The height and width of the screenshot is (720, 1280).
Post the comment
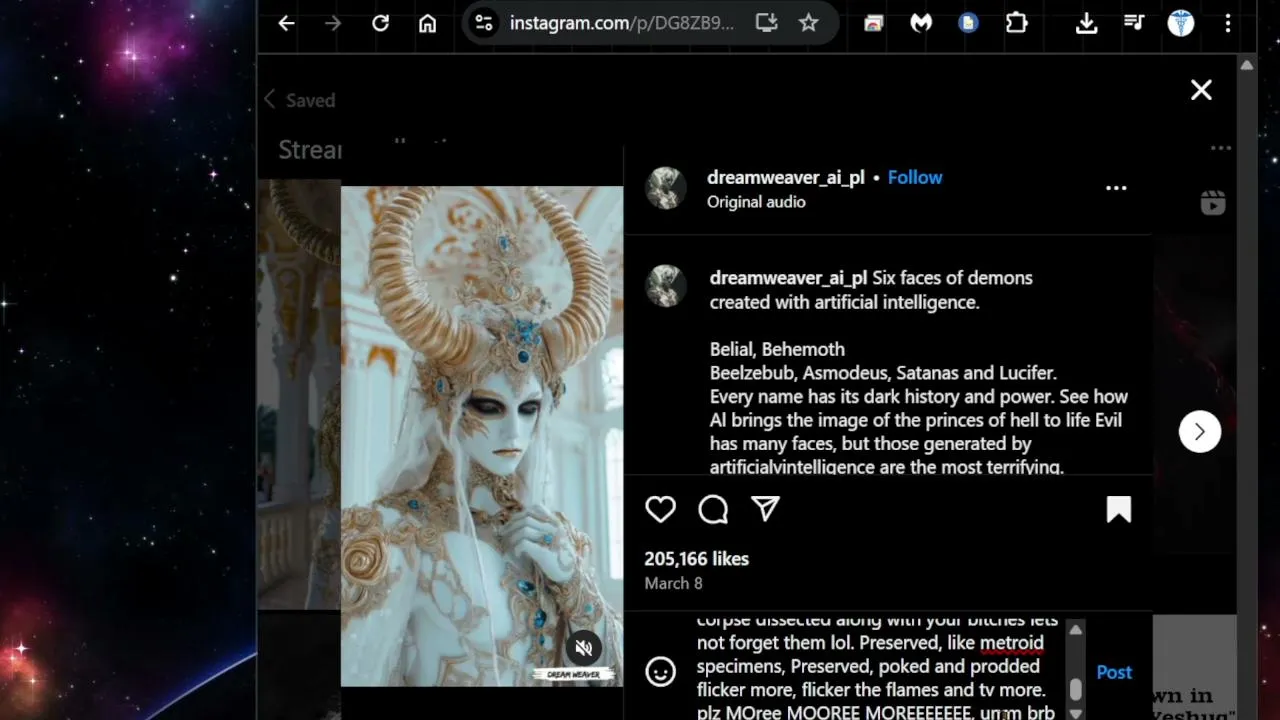point(1114,672)
